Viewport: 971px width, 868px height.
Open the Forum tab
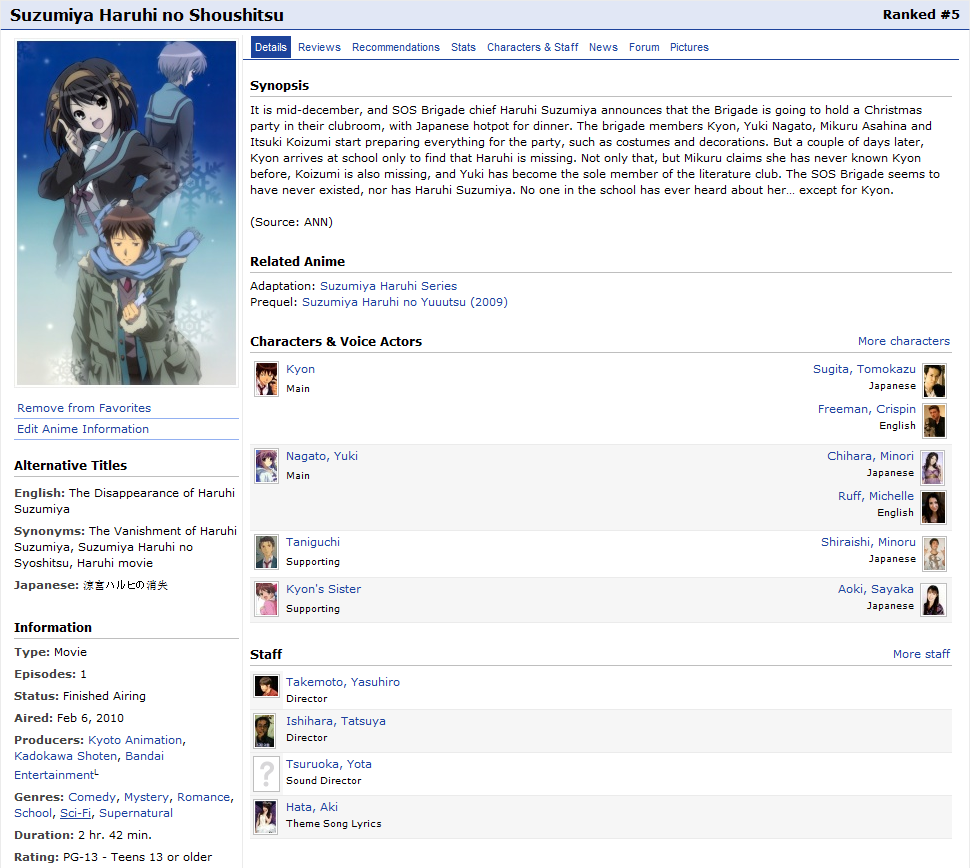pos(644,47)
